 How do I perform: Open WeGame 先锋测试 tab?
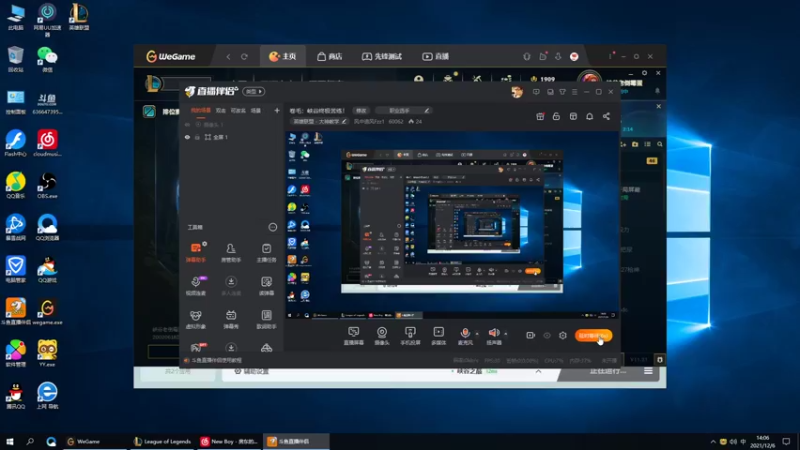[382, 56]
